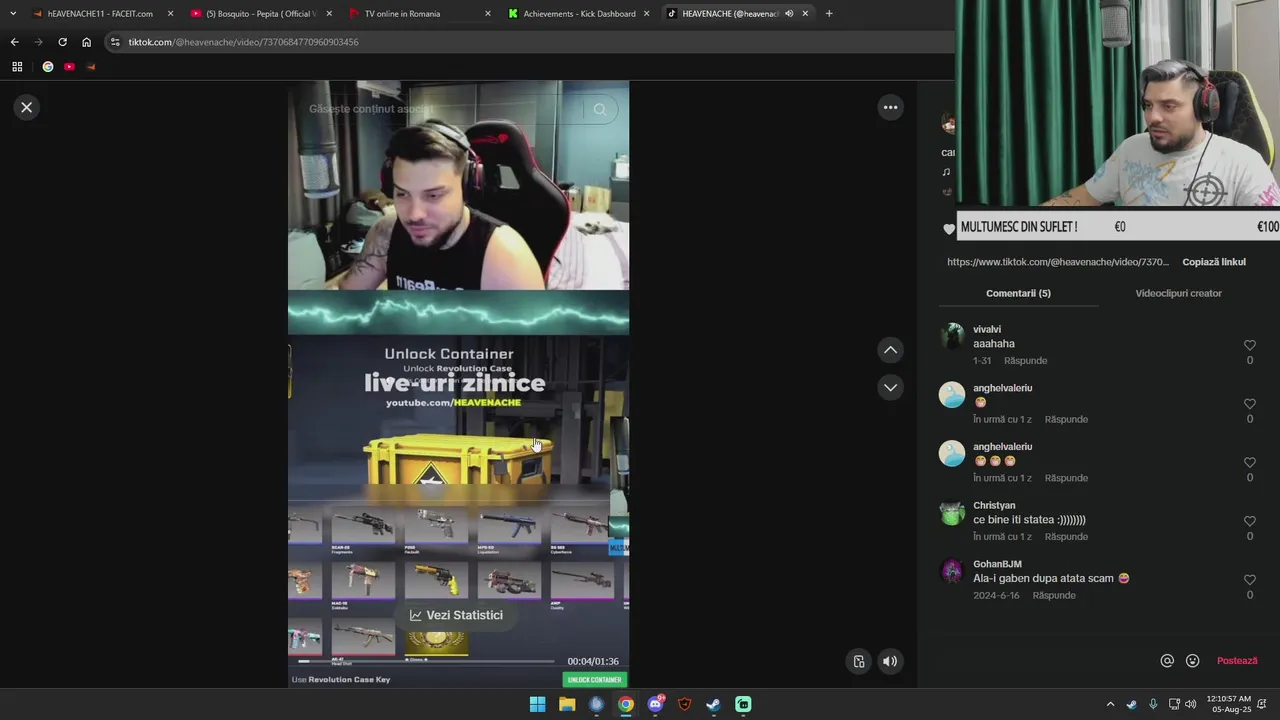The height and width of the screenshot is (720, 1280).
Task: Go back in browser history
Action: [x=14, y=42]
